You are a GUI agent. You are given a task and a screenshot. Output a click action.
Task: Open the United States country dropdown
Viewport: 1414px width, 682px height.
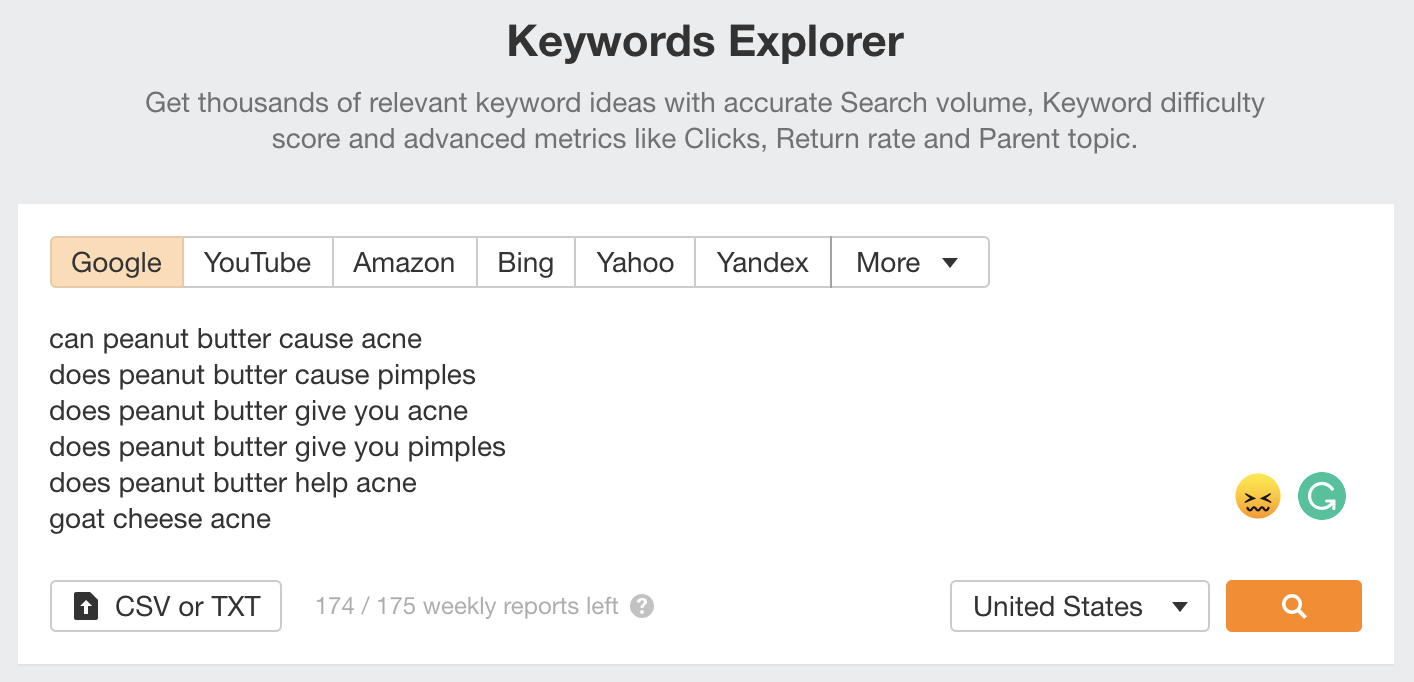[1079, 606]
